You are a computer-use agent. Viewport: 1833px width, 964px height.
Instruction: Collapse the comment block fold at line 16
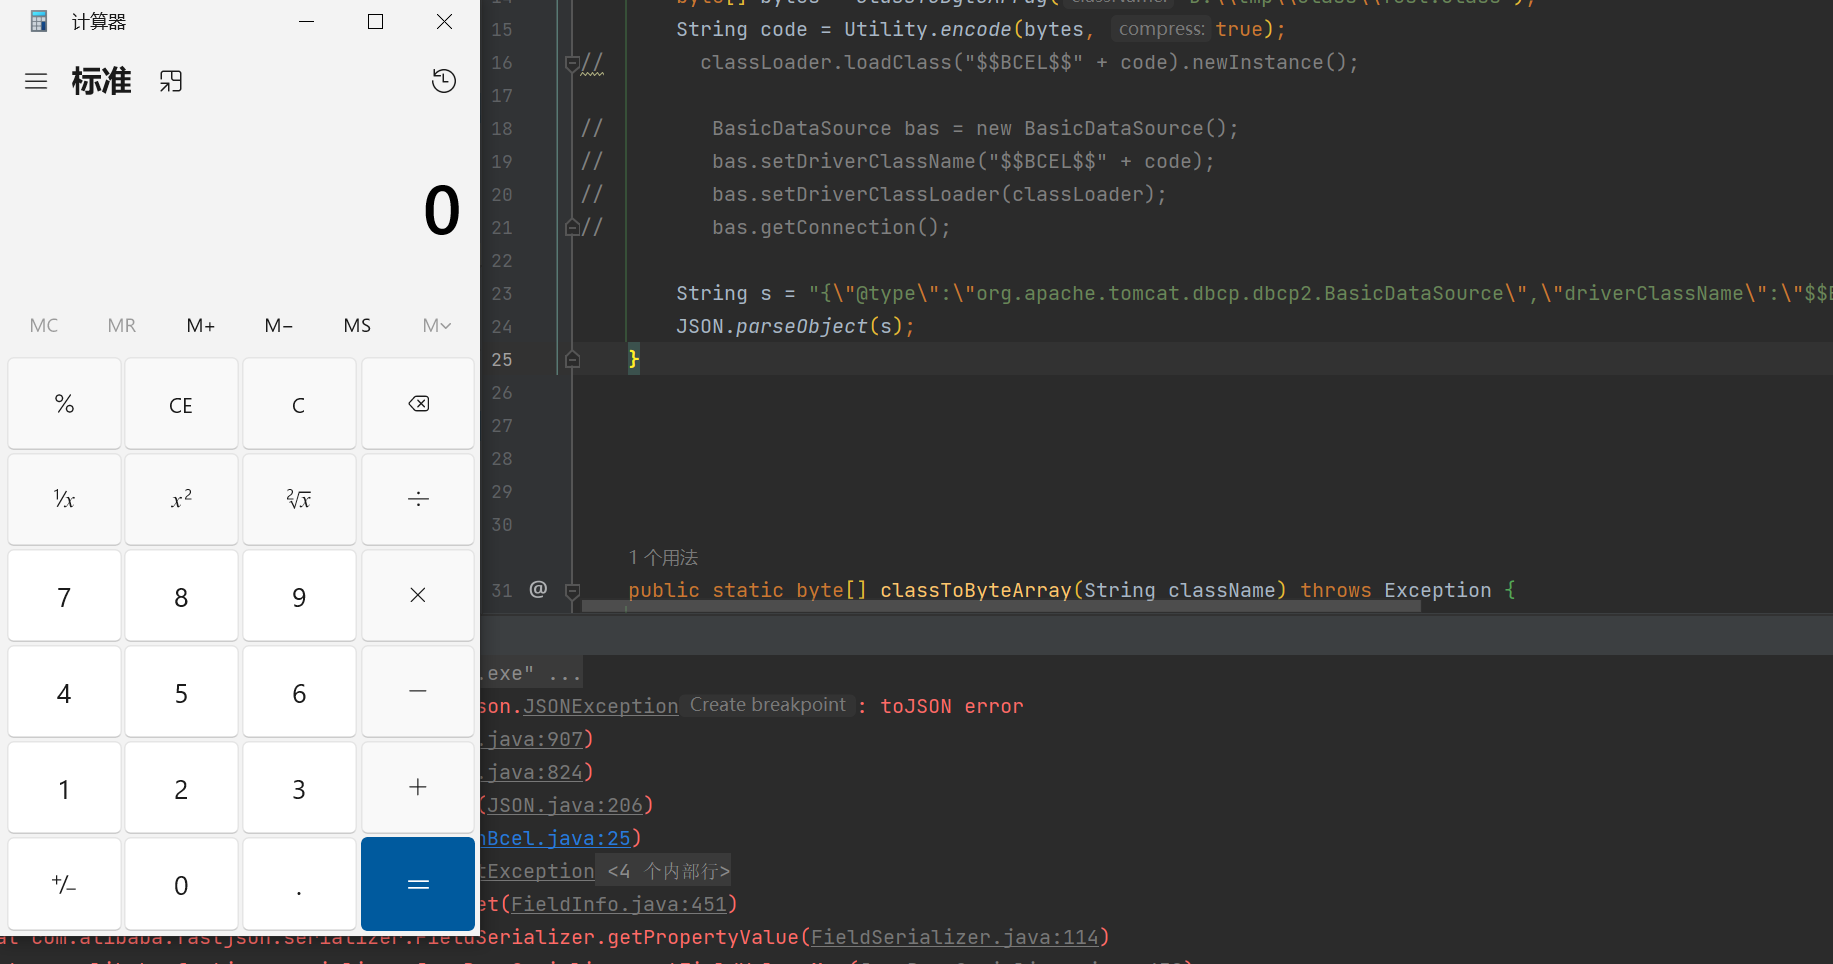[572, 63]
